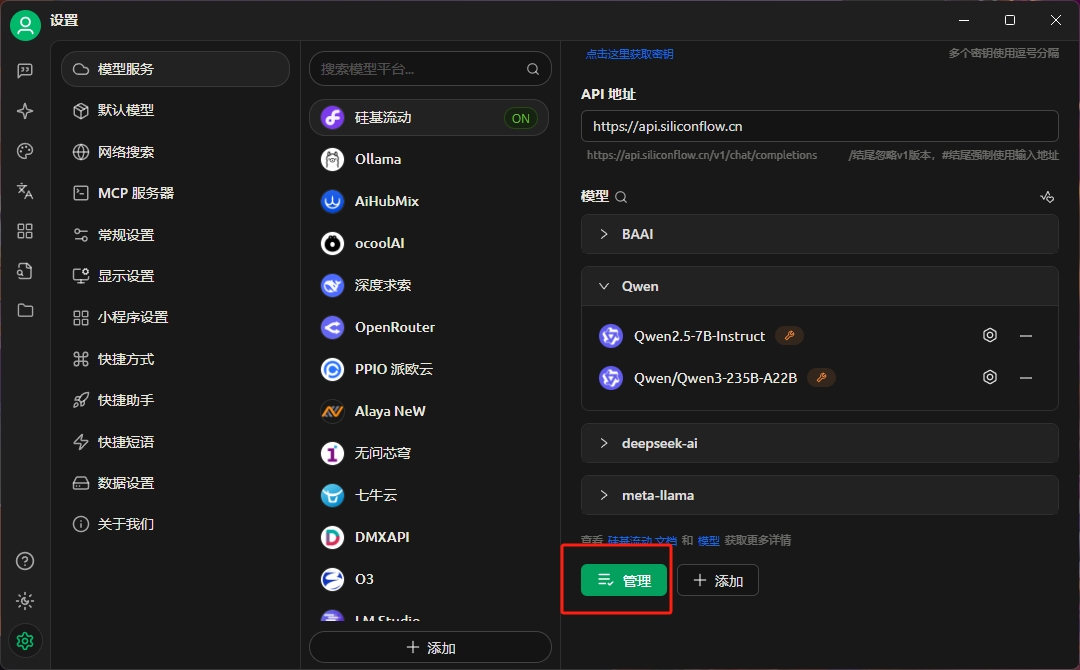1080x670 pixels.
Task: Open 小程序设置 settings section
Action: [x=175, y=317]
